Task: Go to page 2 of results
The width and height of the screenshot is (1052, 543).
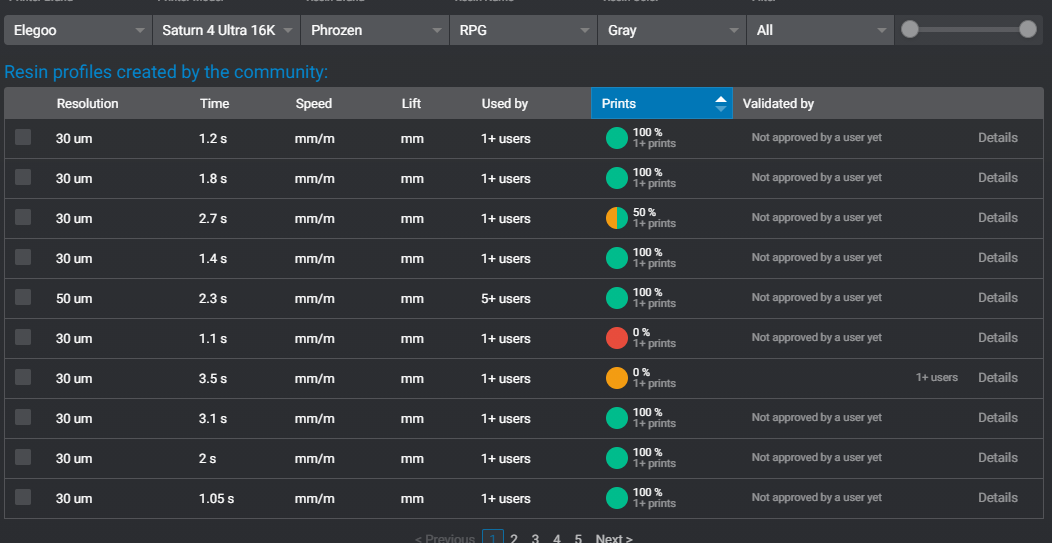Action: (514, 538)
